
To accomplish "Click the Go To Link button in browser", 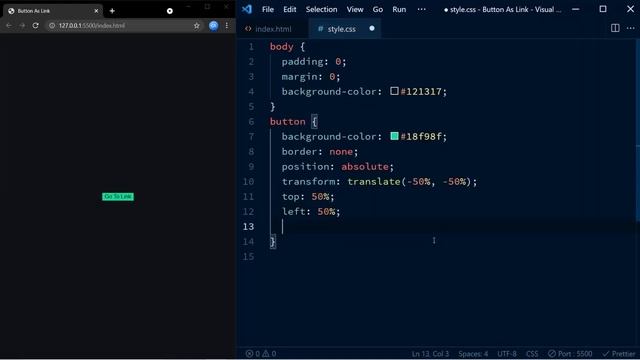I will 118,197.
